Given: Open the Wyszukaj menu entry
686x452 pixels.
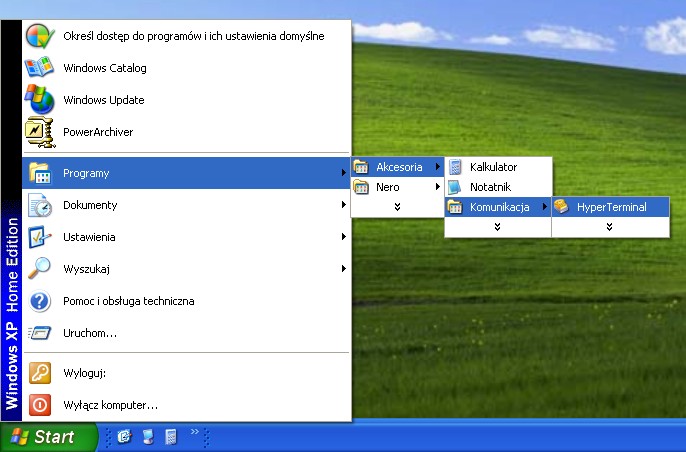Looking at the screenshot, I should [186, 269].
